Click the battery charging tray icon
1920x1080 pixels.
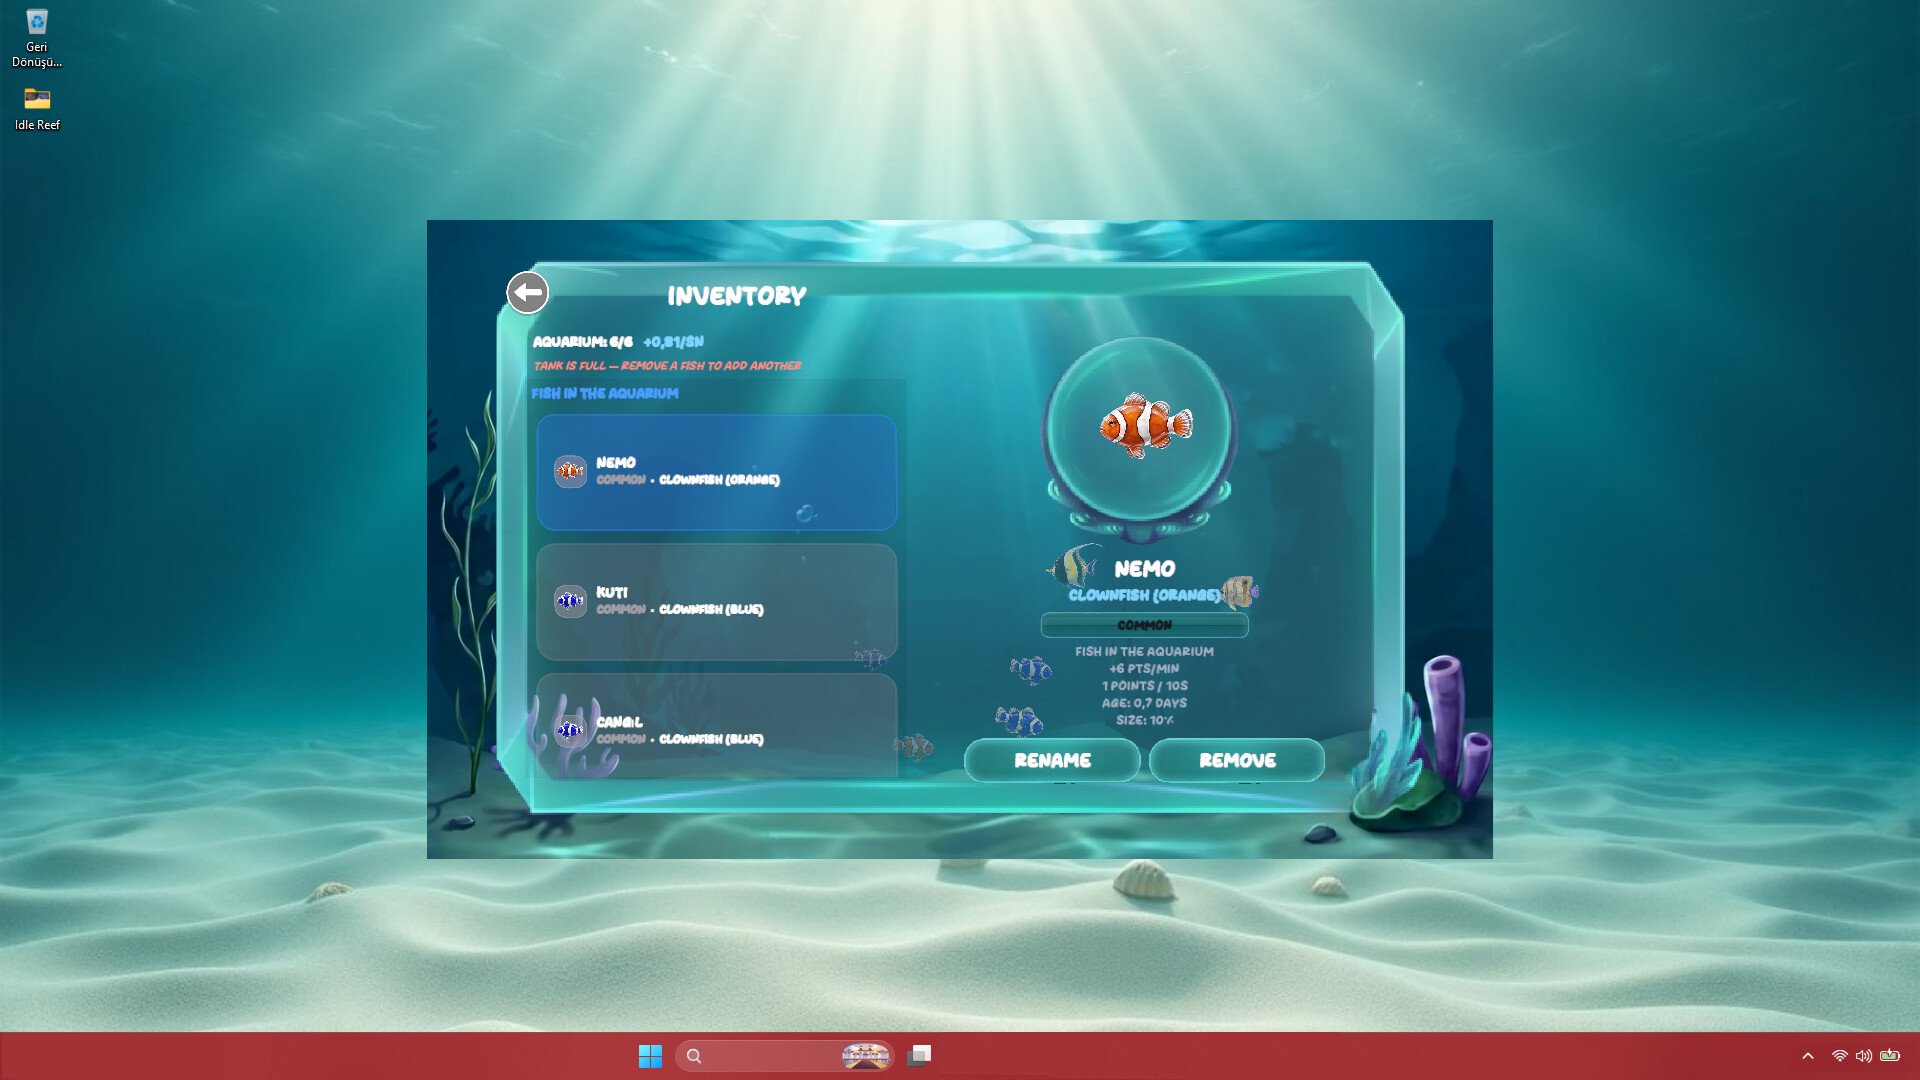click(1890, 1056)
